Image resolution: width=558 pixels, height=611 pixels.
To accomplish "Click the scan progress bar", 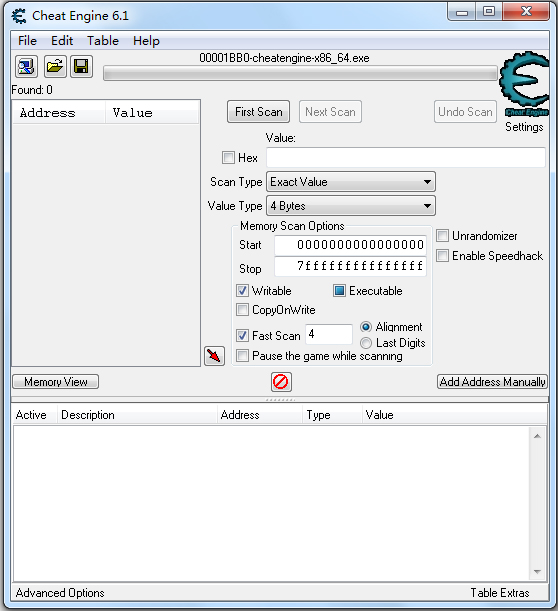I will 300,73.
